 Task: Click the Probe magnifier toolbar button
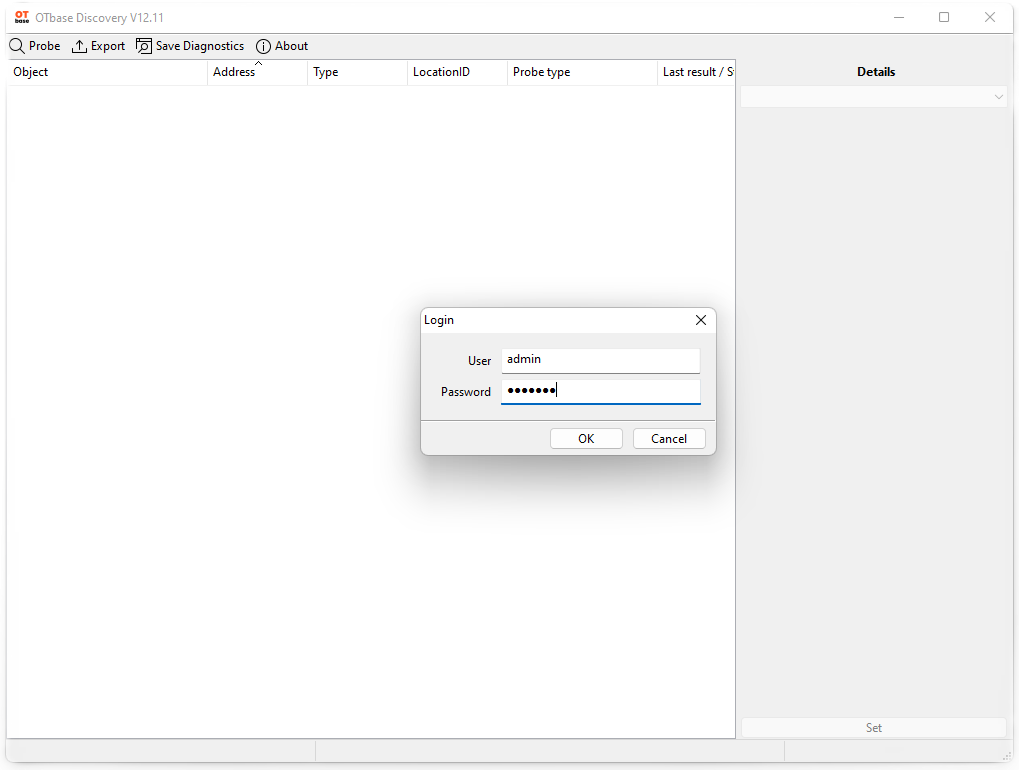click(35, 46)
